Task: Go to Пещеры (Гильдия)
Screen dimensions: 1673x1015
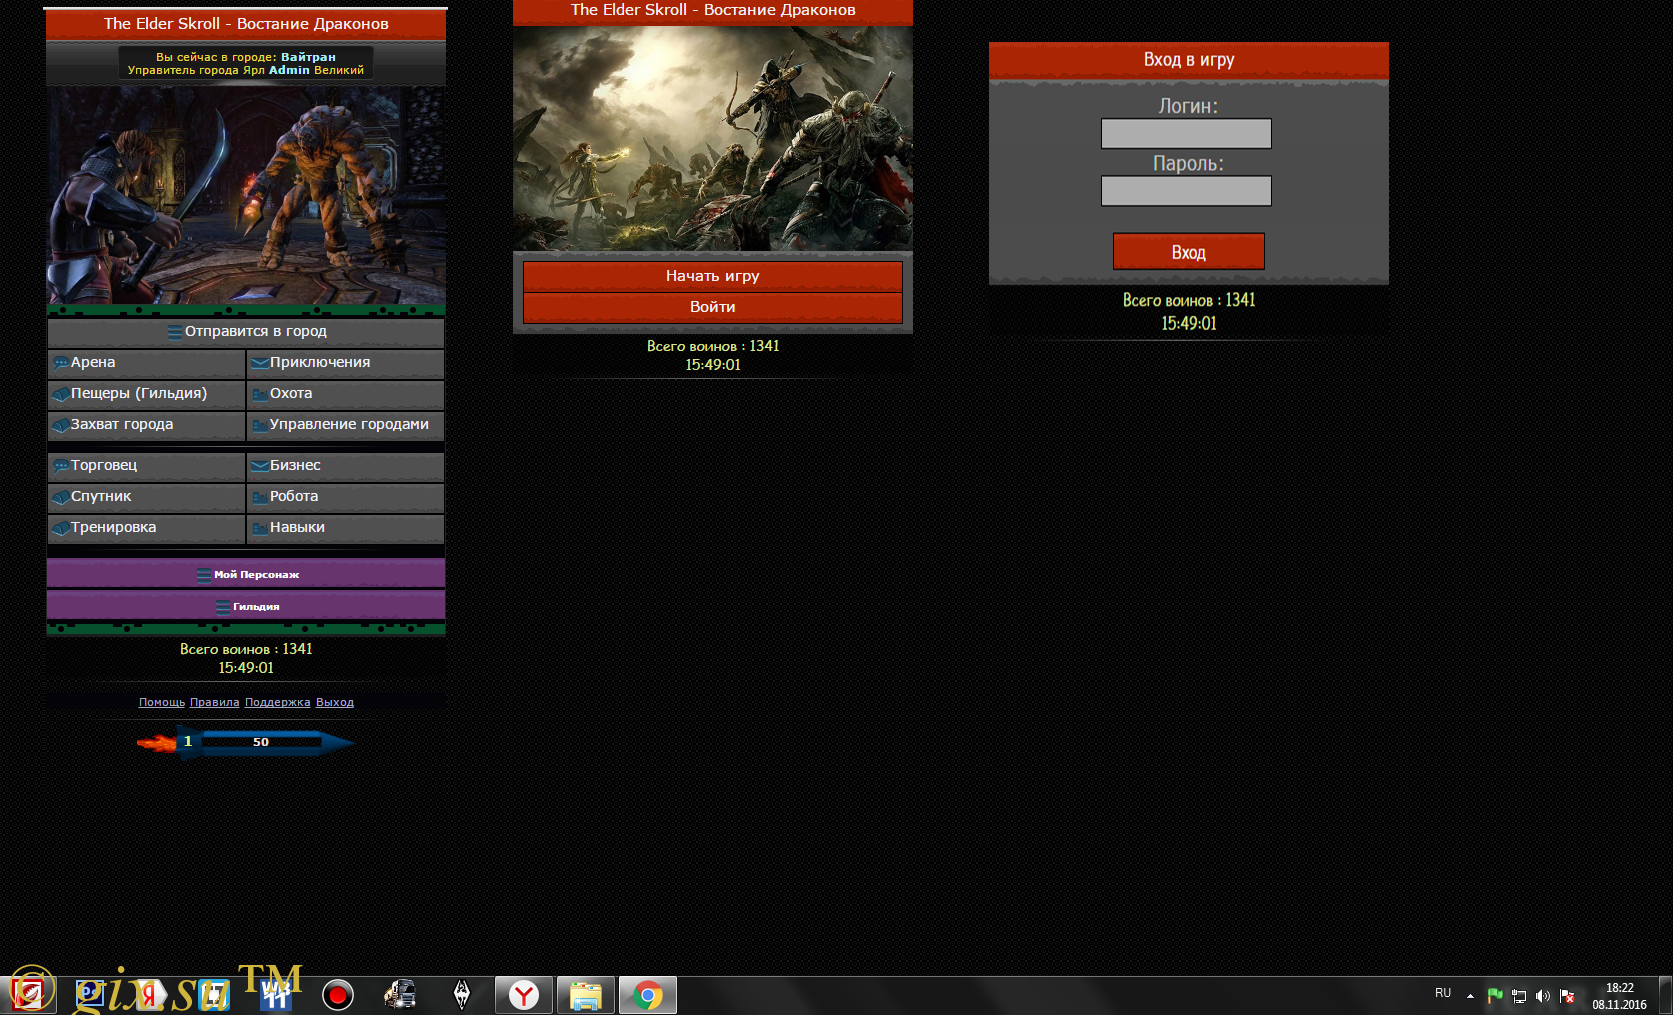Action: 146,394
